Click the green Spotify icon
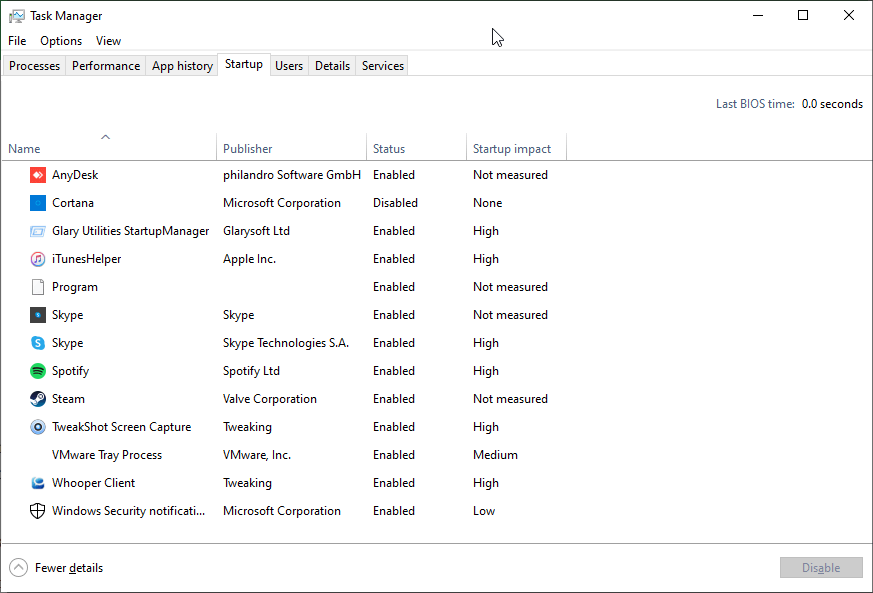This screenshot has height=593, width=873. pos(37,371)
